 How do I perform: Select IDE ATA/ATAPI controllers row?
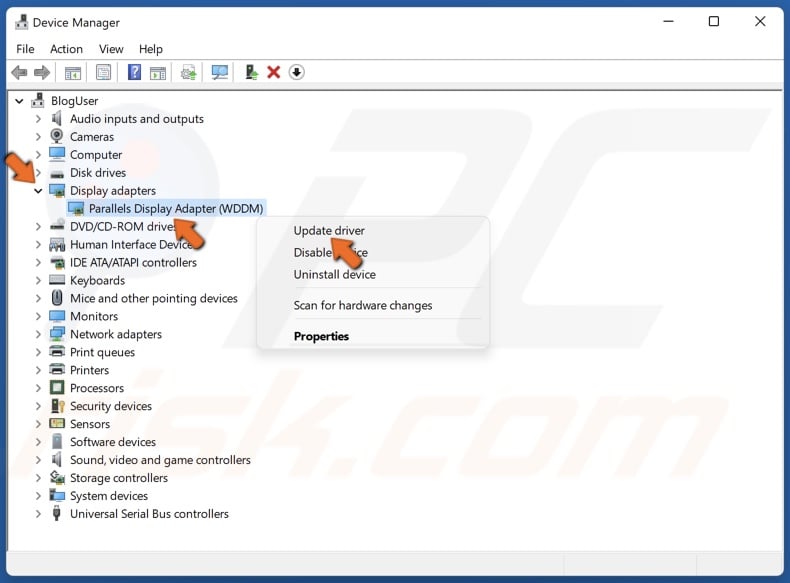tap(133, 262)
